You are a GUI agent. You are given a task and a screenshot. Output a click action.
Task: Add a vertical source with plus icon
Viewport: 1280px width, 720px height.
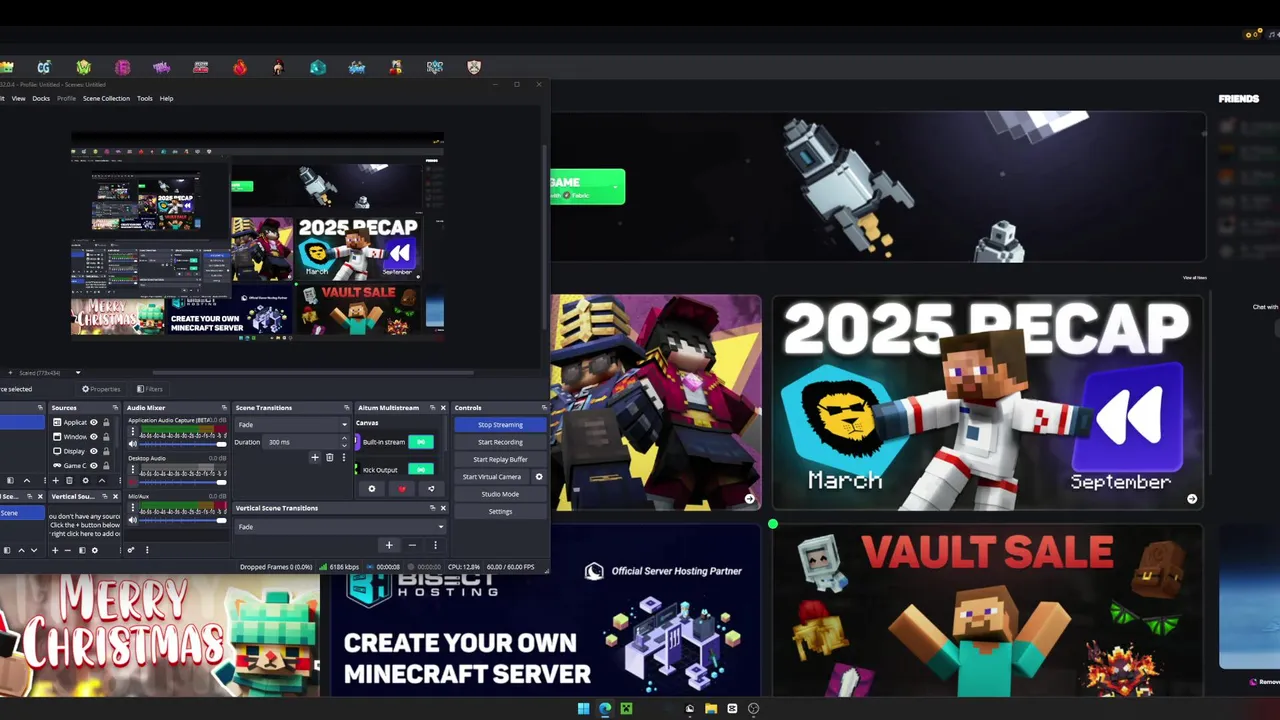(55, 550)
